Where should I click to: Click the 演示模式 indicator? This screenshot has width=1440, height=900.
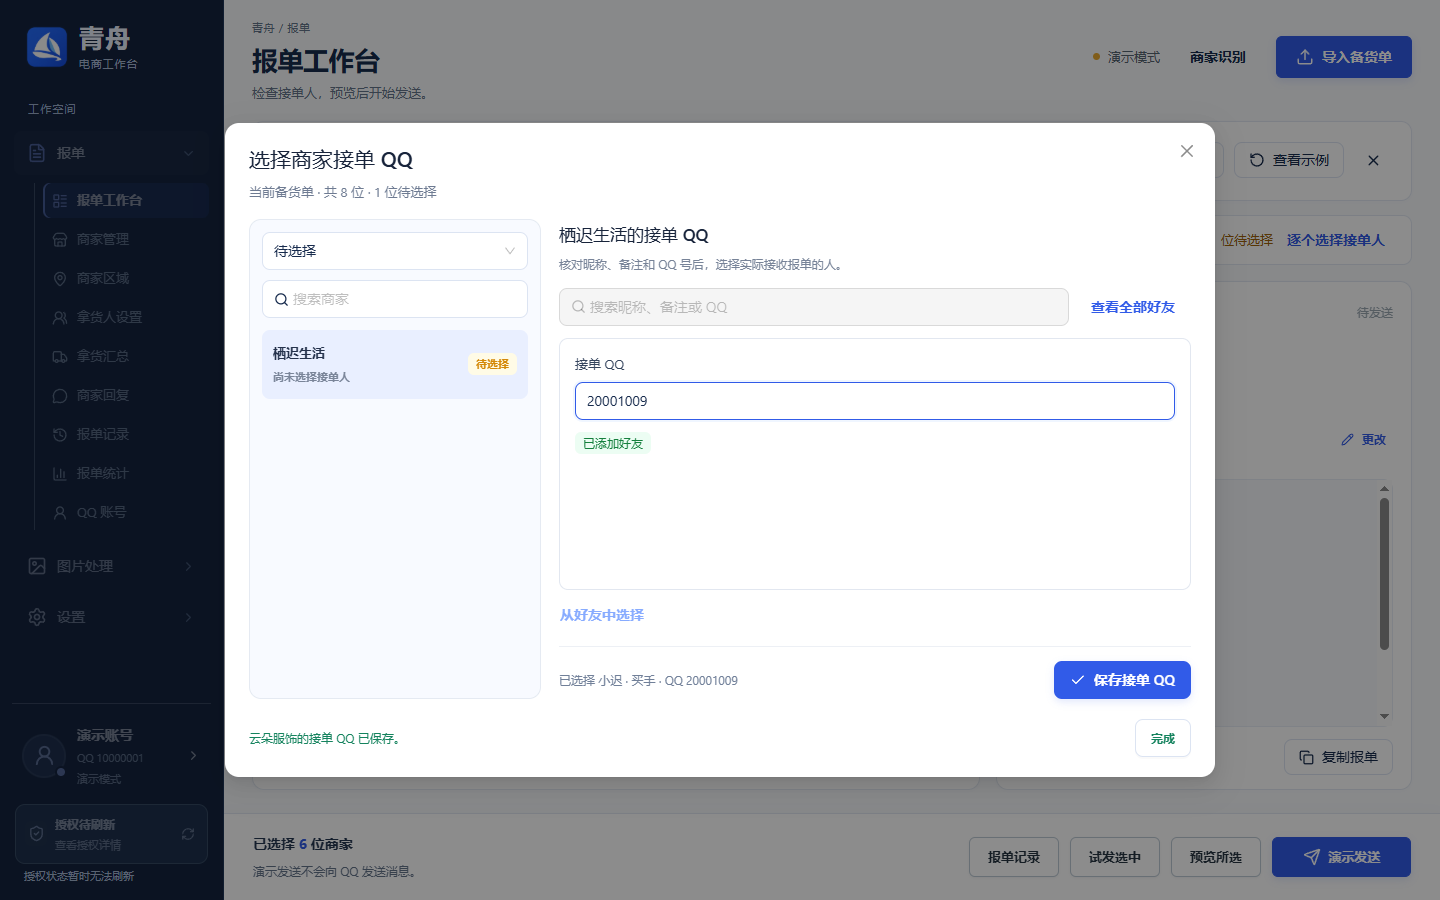(1126, 57)
